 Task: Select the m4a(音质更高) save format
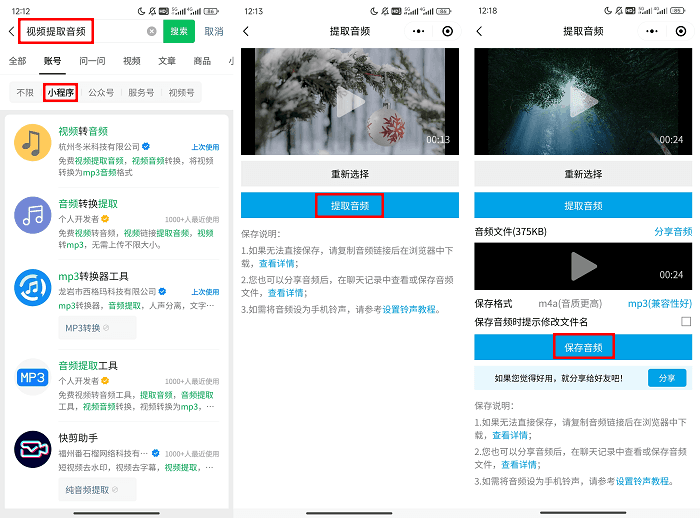(x=570, y=304)
